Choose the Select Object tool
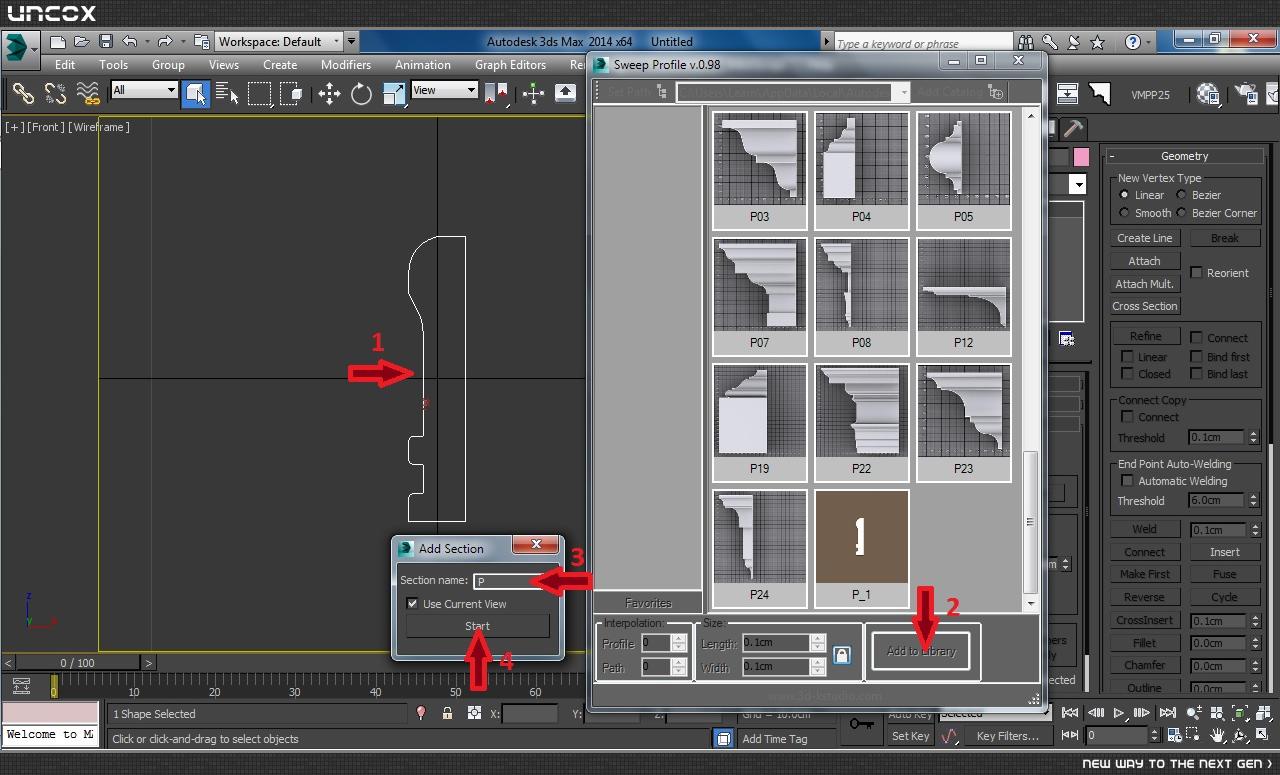This screenshot has height=775, width=1280. click(x=195, y=94)
